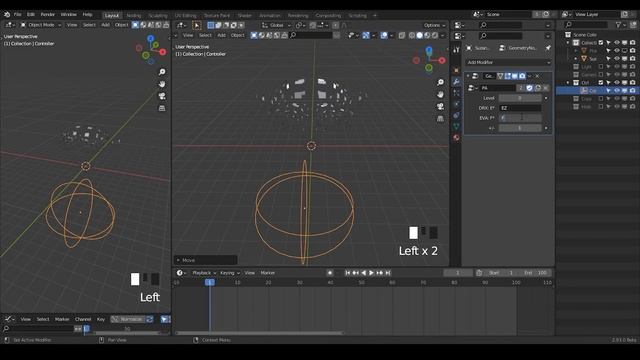Hide the top Collection via eye icon

617,42
